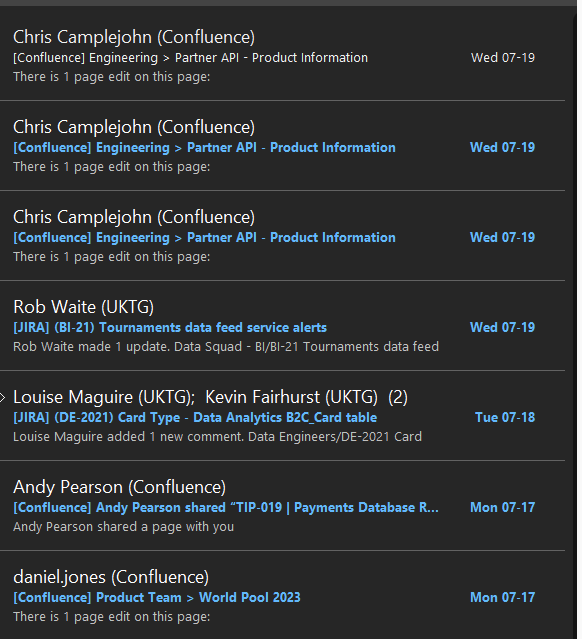Click page edit preview under World Pool 2023
582x639 pixels.
[112, 617]
